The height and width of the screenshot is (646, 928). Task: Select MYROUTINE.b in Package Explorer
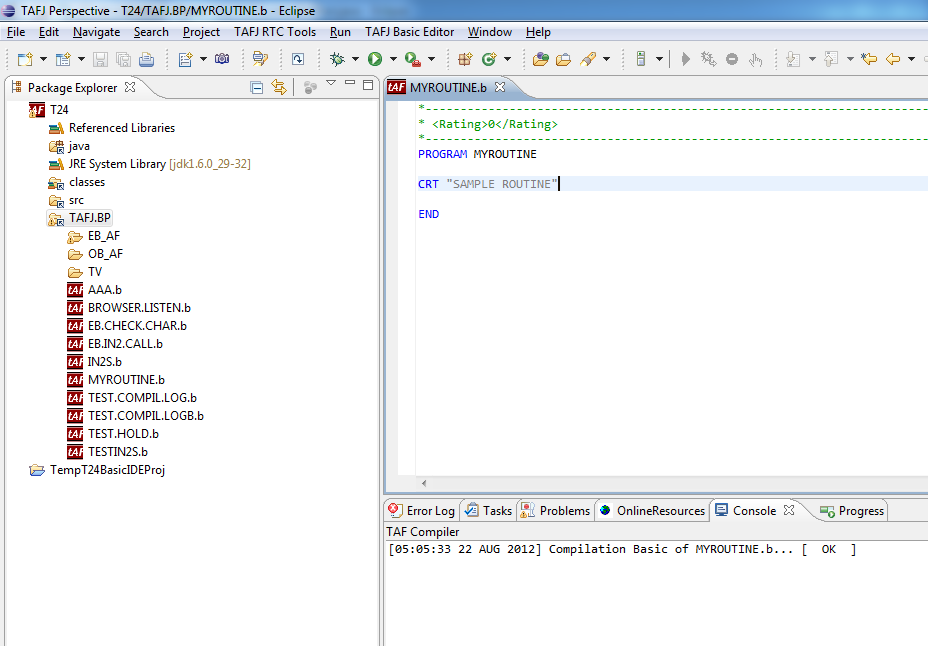126,380
